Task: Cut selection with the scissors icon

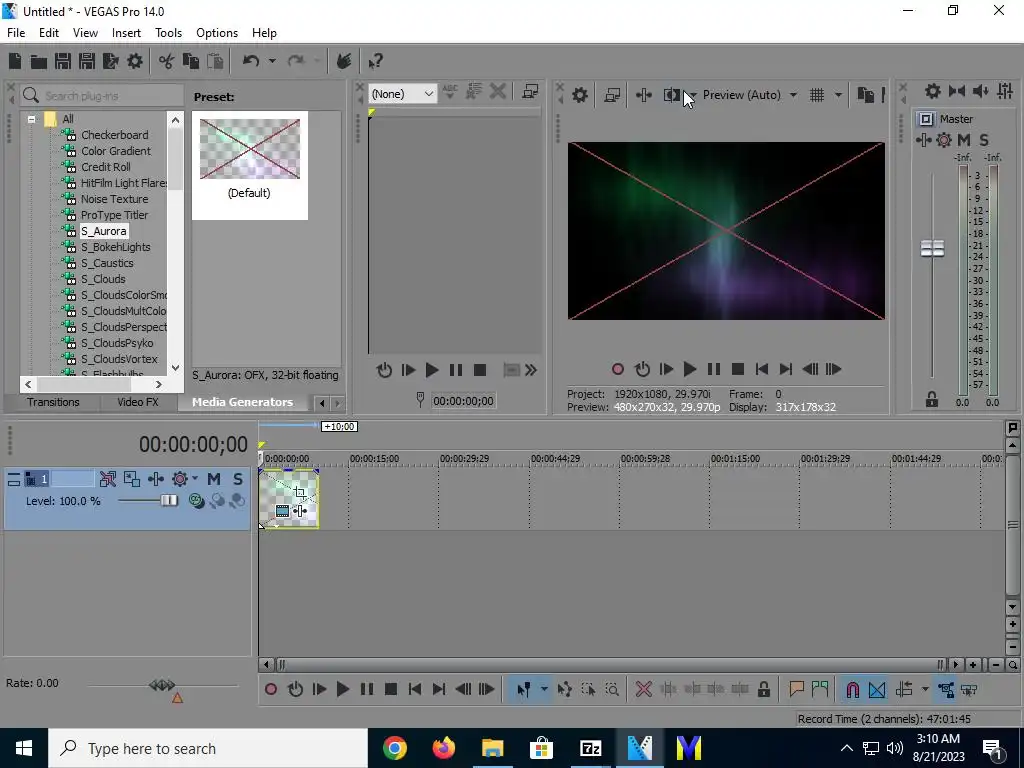Action: (x=167, y=61)
